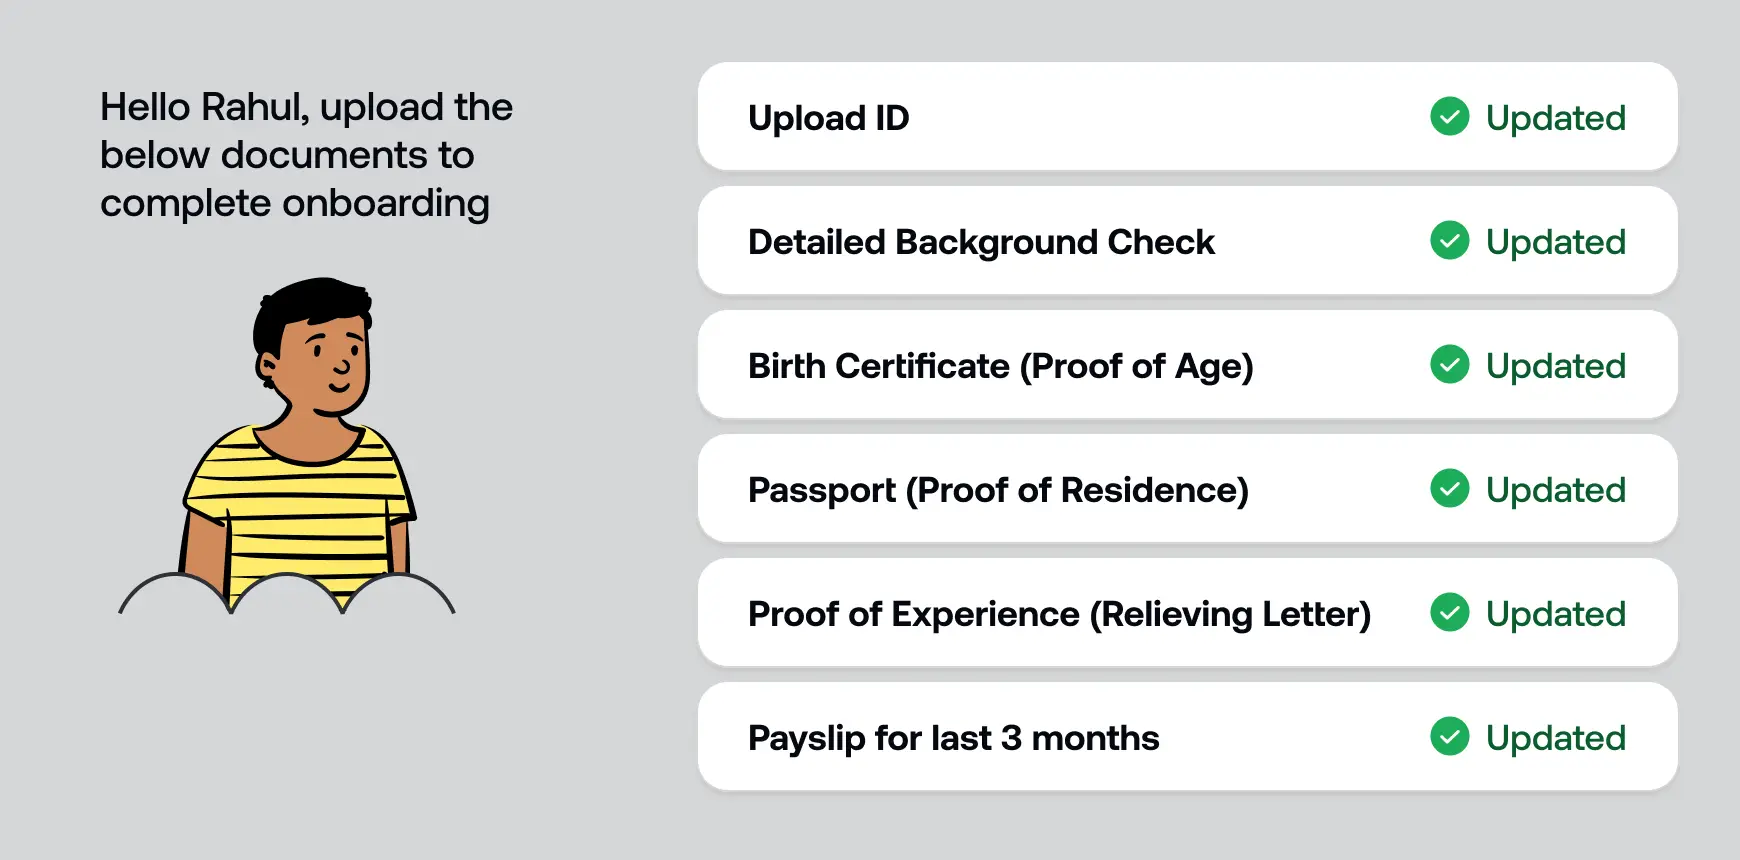Click the Passport row's green checkmark icon
Image resolution: width=1740 pixels, height=860 pixels.
pyautogui.click(x=1449, y=489)
